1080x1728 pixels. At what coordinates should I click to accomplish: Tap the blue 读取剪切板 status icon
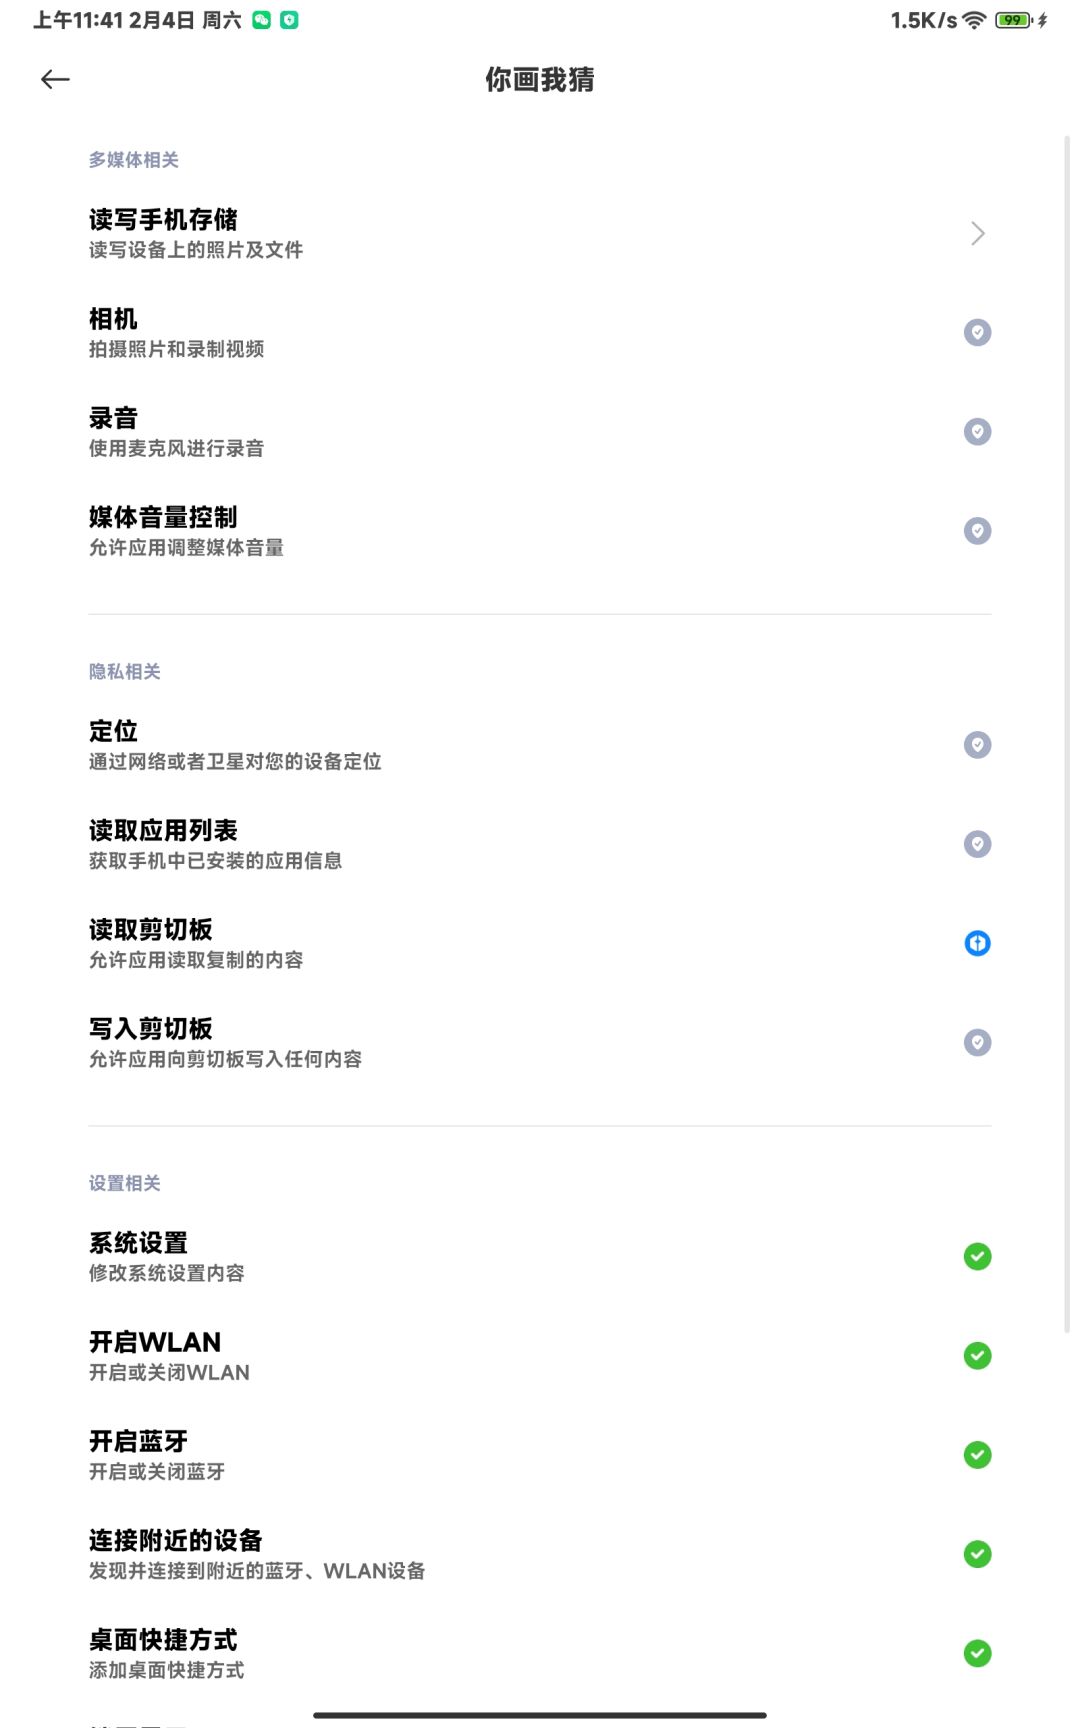point(977,943)
